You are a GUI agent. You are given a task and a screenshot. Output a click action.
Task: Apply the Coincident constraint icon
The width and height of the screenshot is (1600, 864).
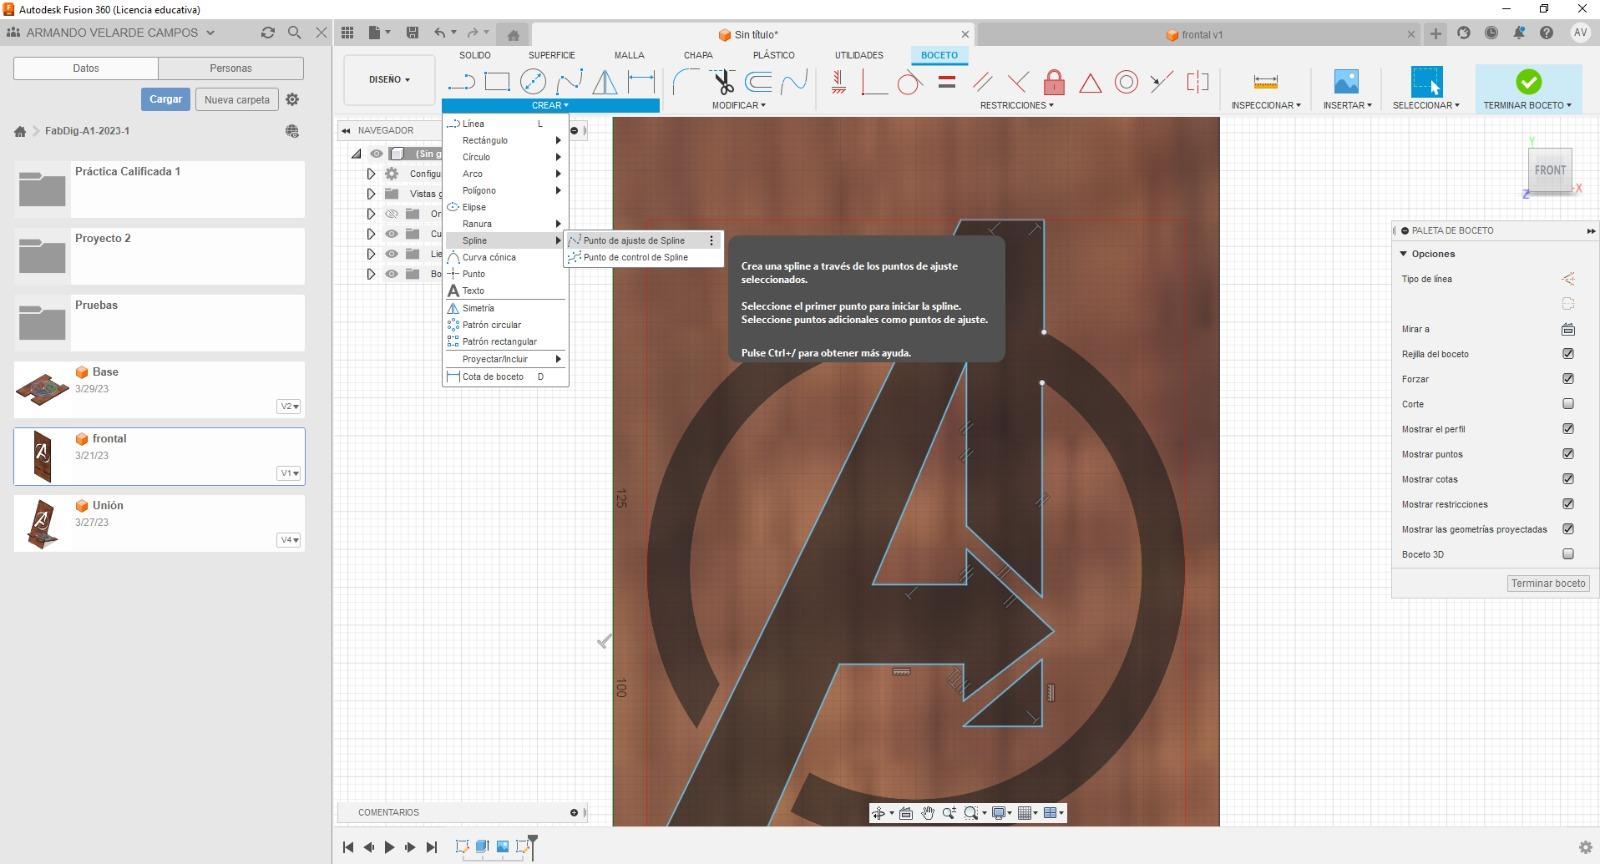click(x=874, y=82)
